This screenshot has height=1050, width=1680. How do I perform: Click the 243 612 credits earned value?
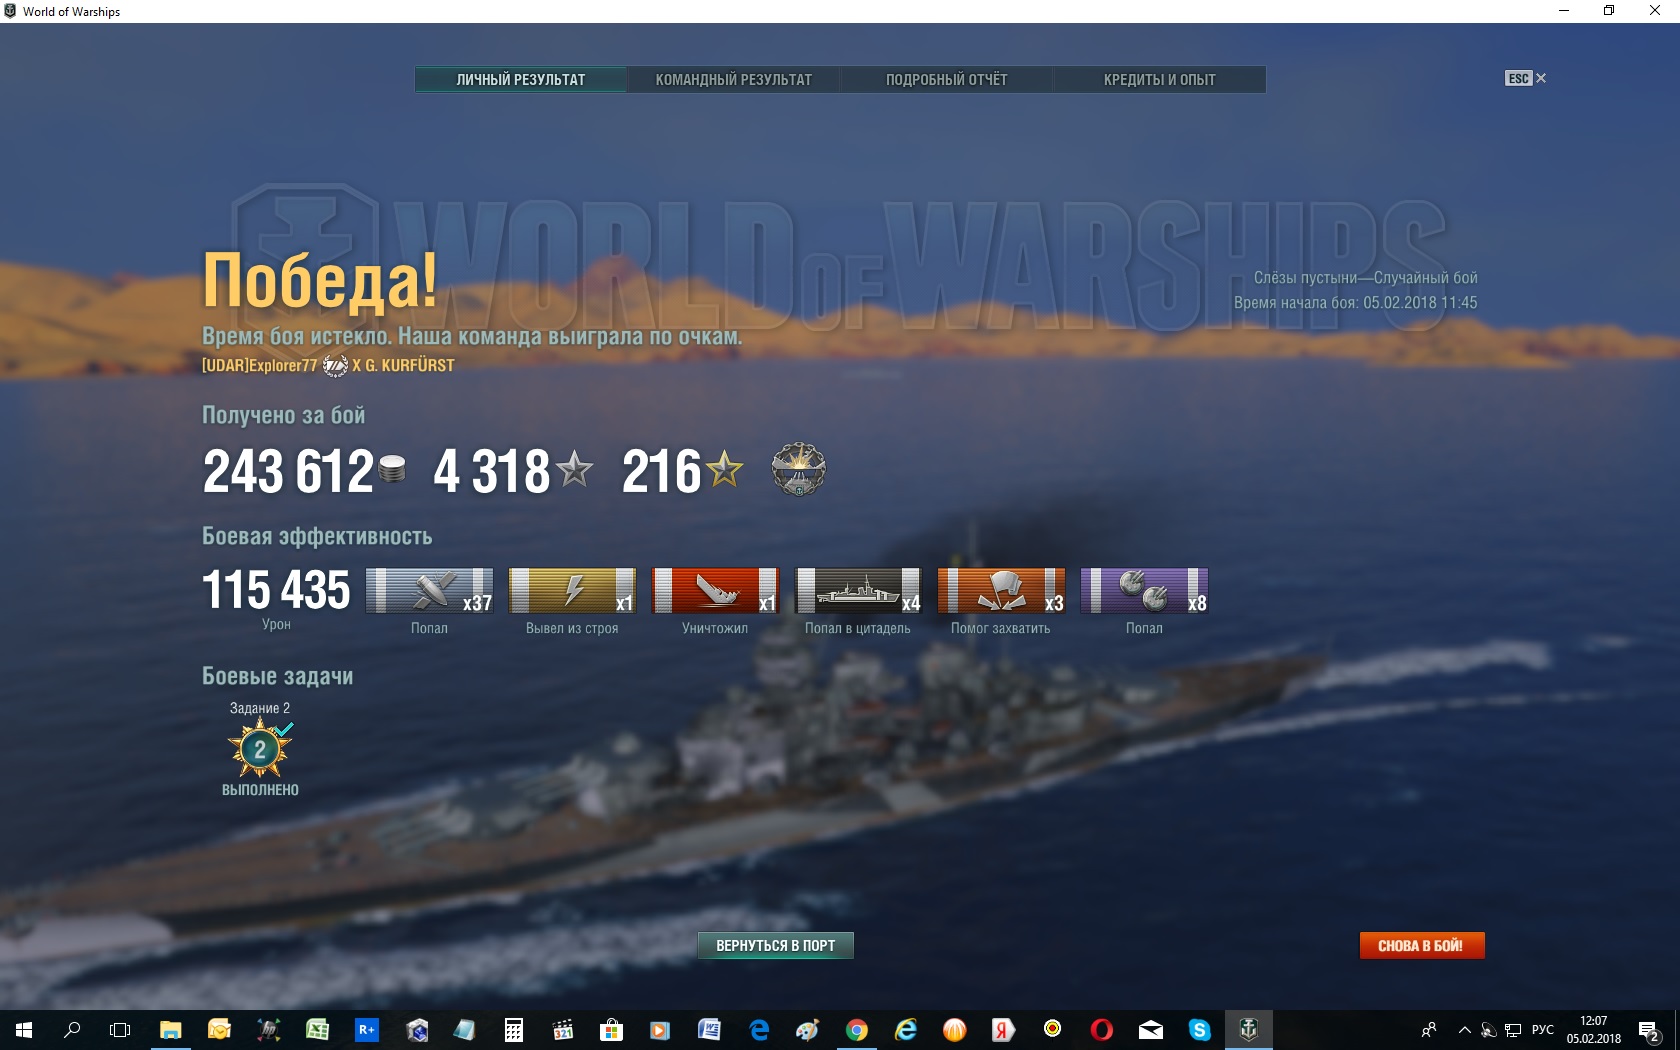click(x=288, y=471)
